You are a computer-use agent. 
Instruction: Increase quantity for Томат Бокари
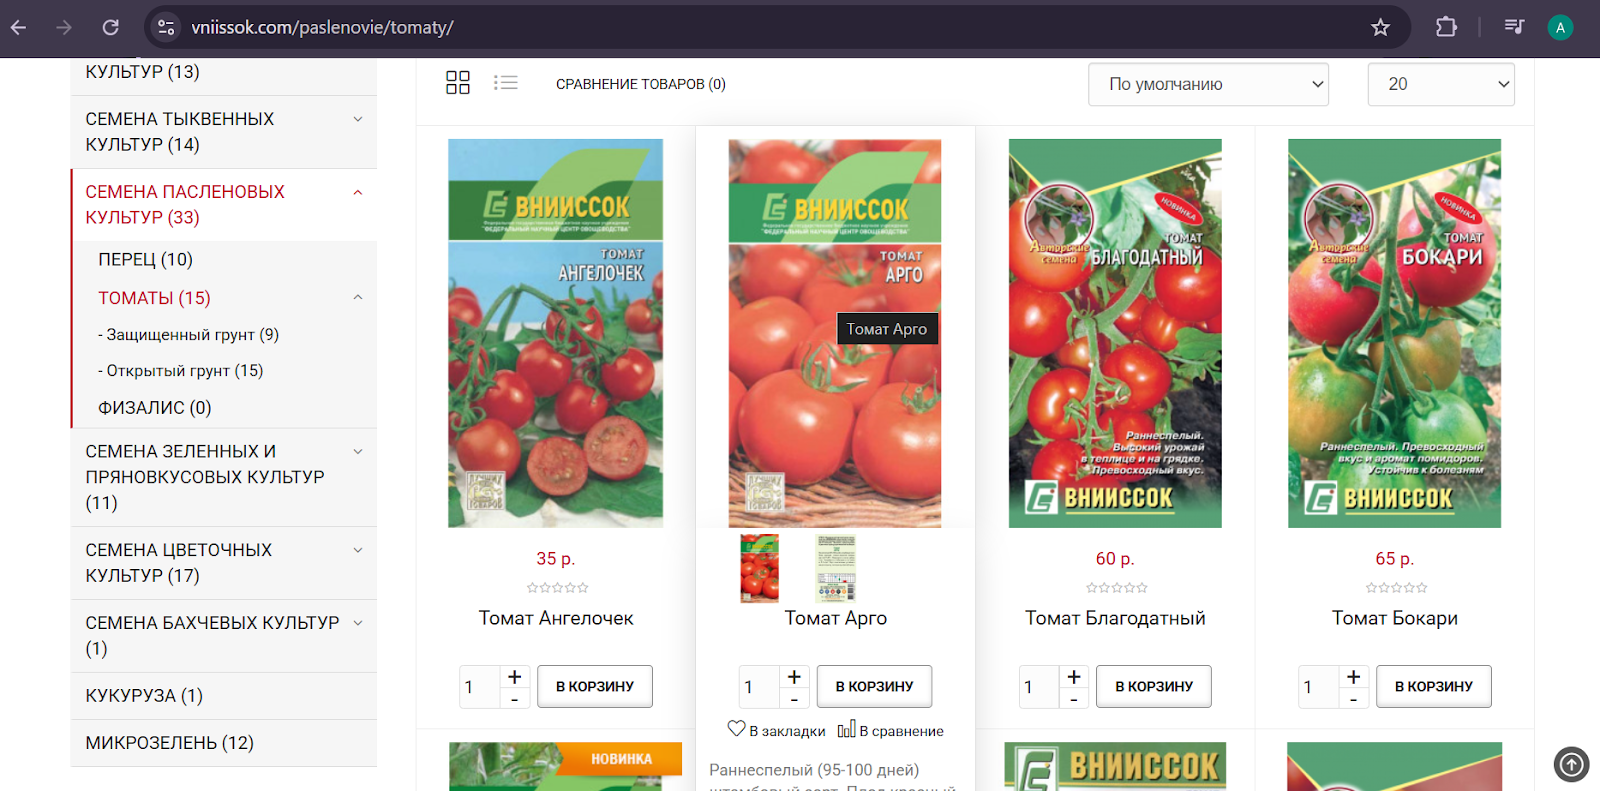[x=1353, y=677]
